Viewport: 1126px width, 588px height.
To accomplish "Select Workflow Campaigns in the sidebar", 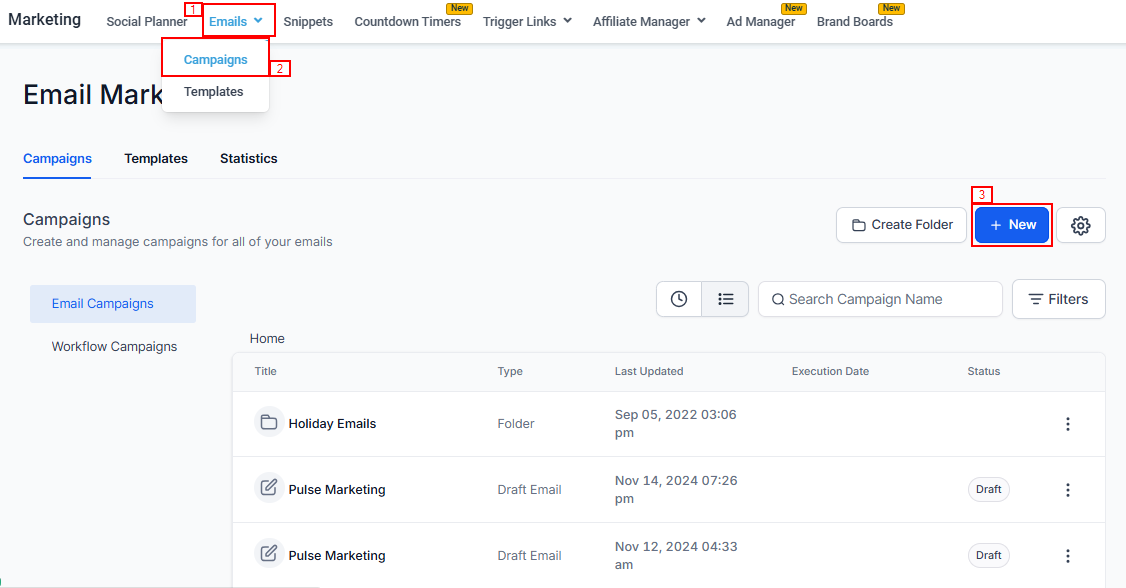I will (x=114, y=347).
